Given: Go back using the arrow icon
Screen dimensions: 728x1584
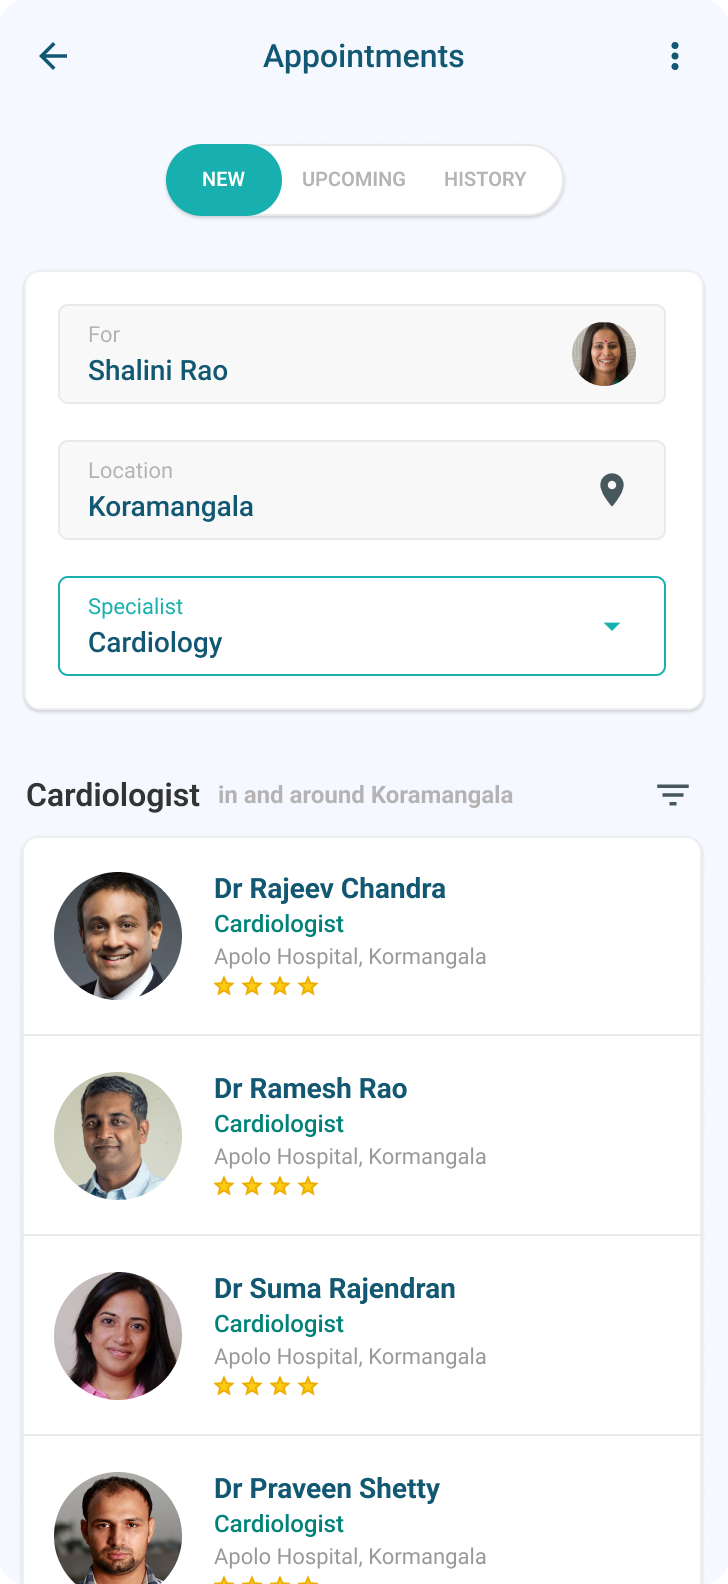Looking at the screenshot, I should (x=53, y=56).
